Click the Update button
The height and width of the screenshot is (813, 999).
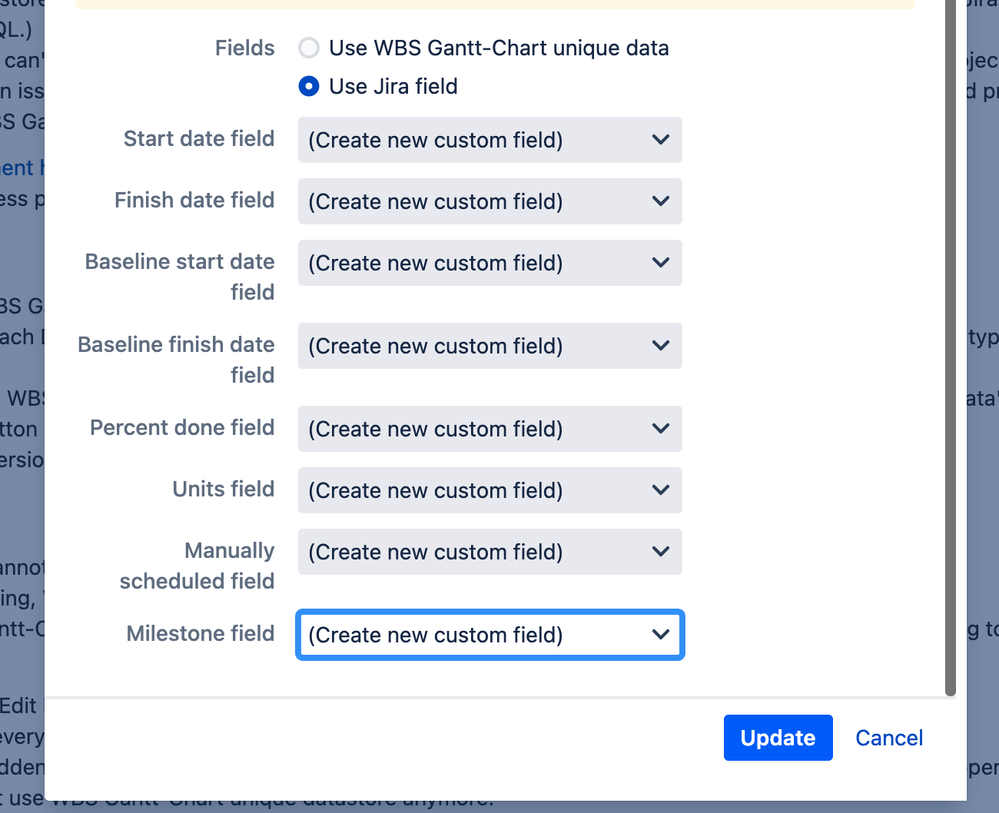[x=777, y=737]
